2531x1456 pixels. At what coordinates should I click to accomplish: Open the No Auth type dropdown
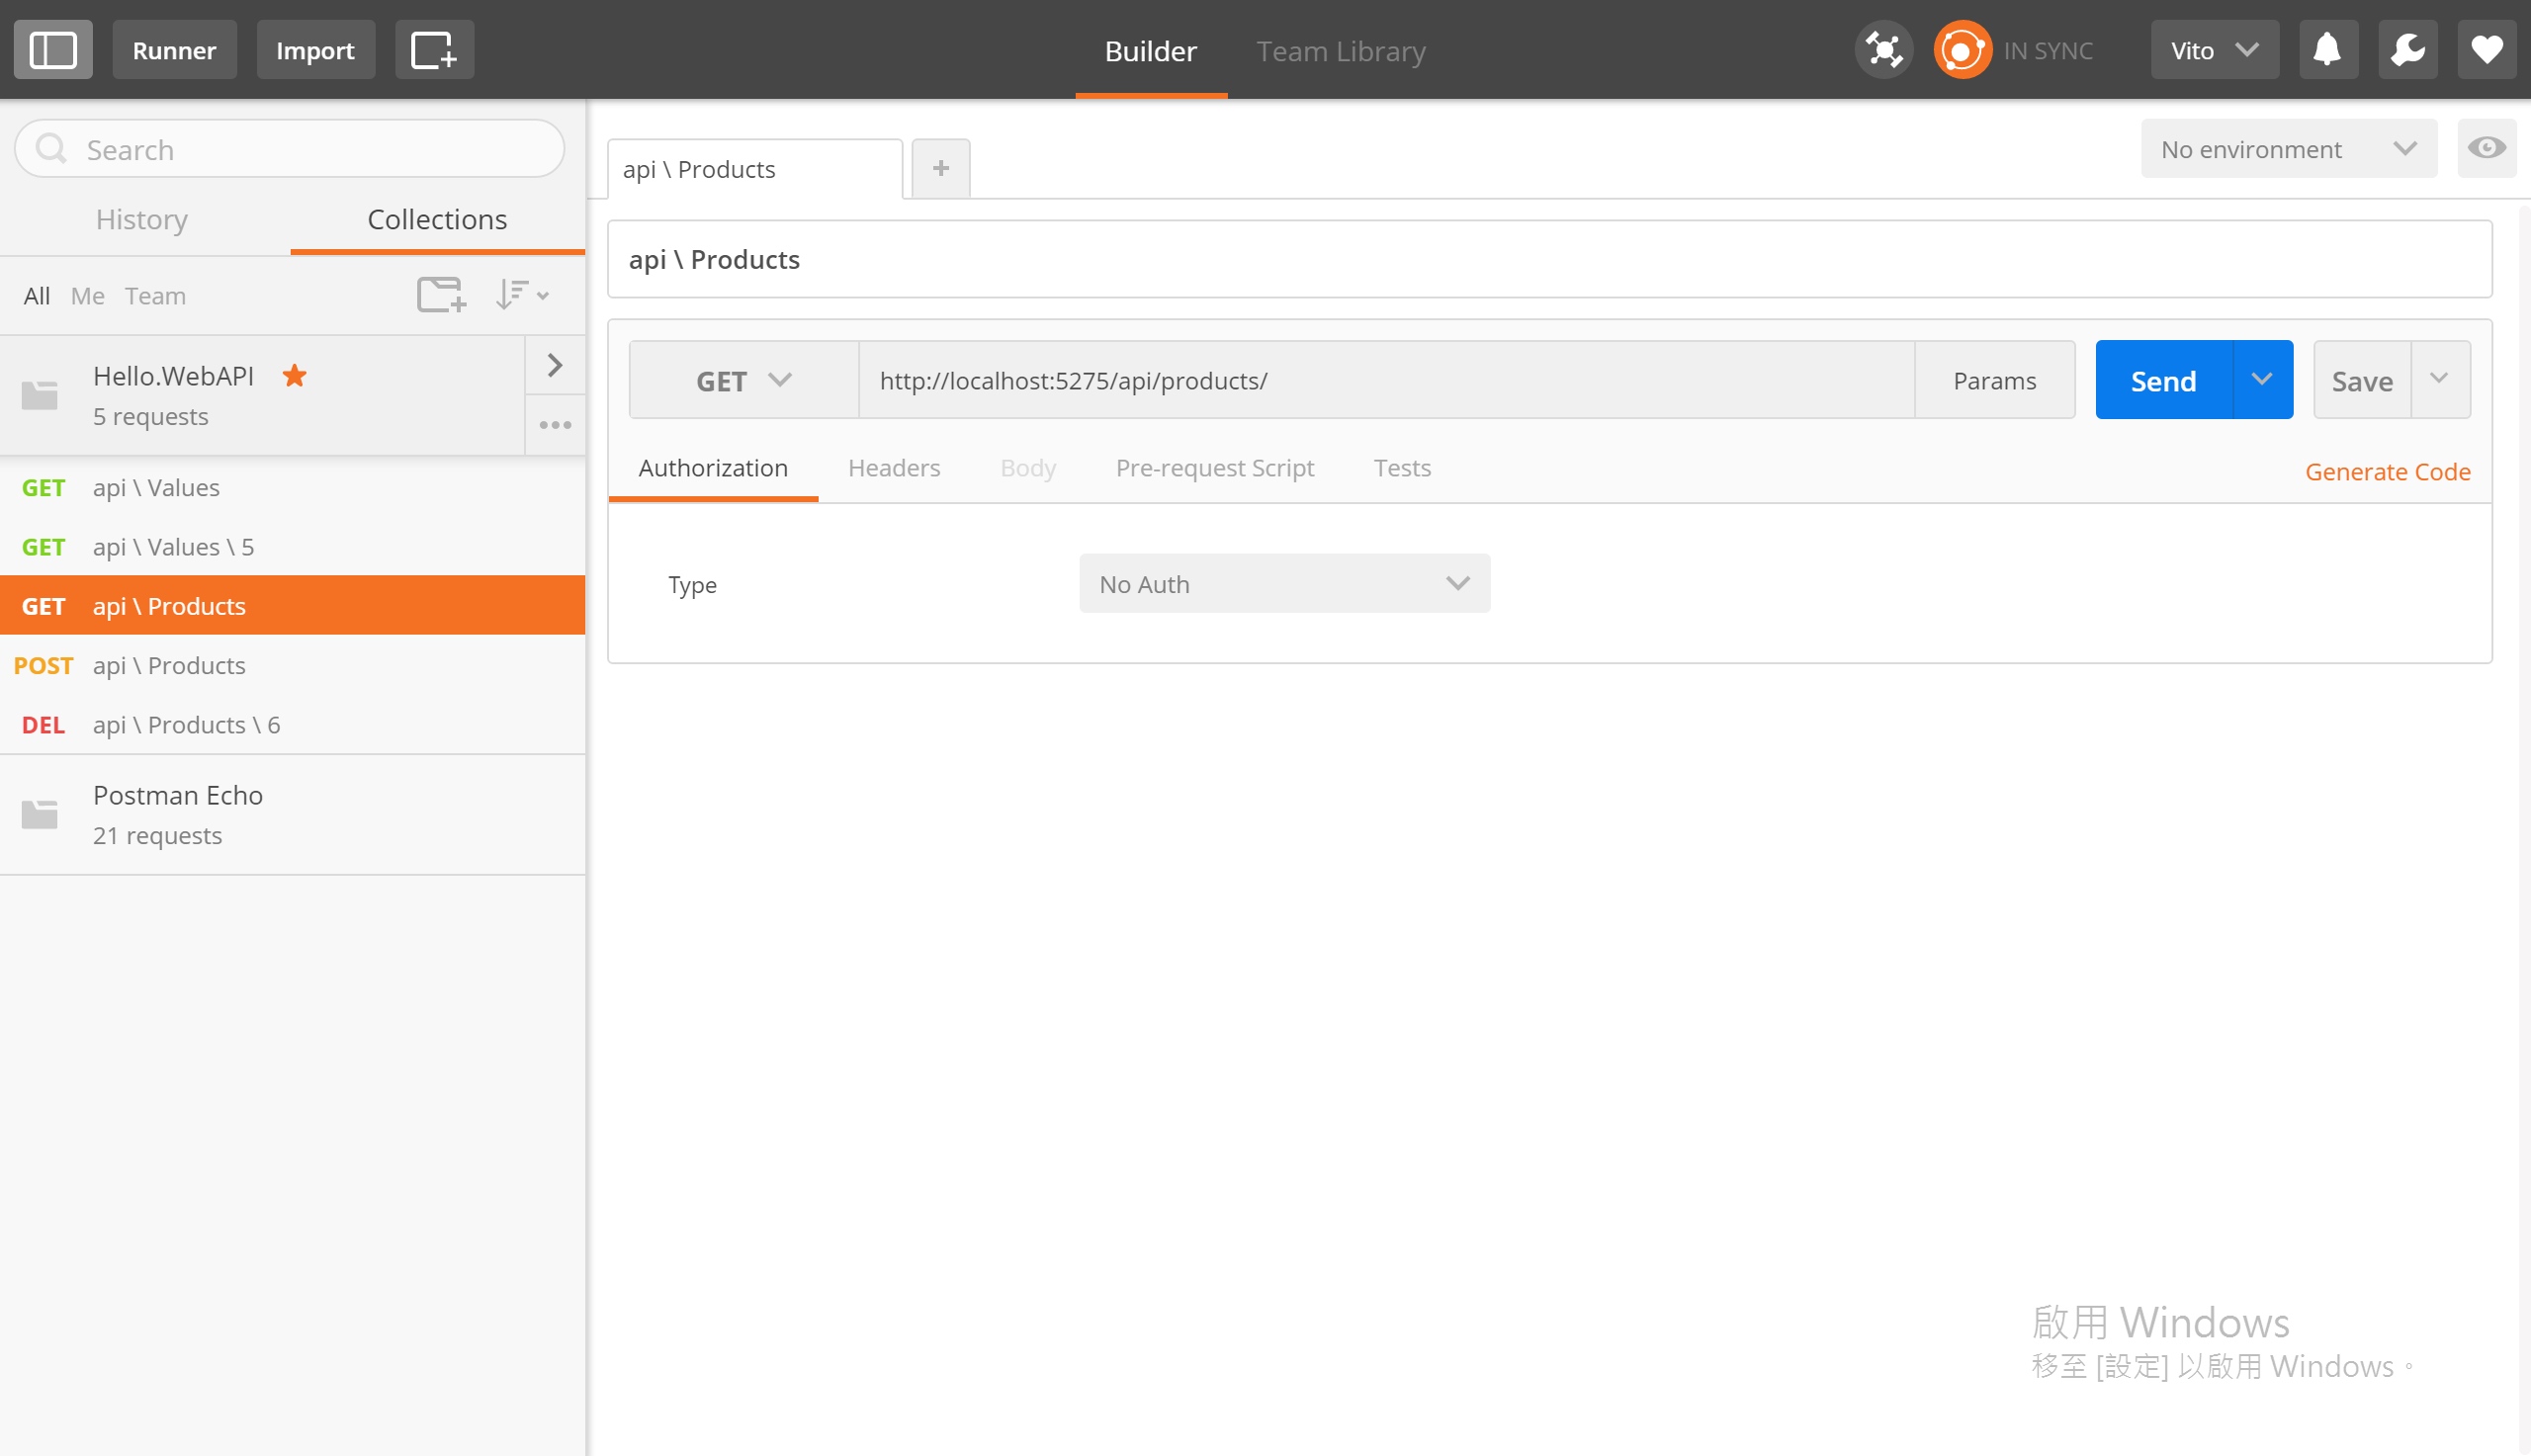click(1284, 584)
